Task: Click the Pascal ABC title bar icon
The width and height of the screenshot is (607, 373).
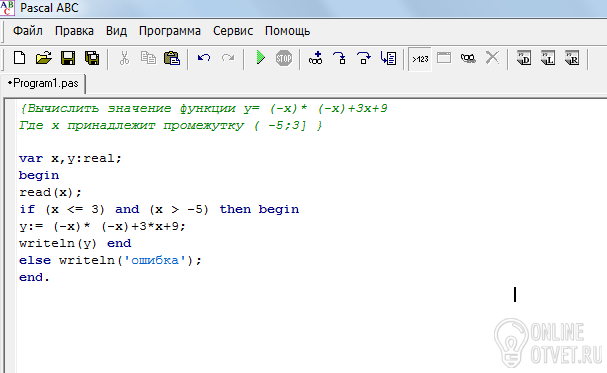Action: click(x=7, y=8)
